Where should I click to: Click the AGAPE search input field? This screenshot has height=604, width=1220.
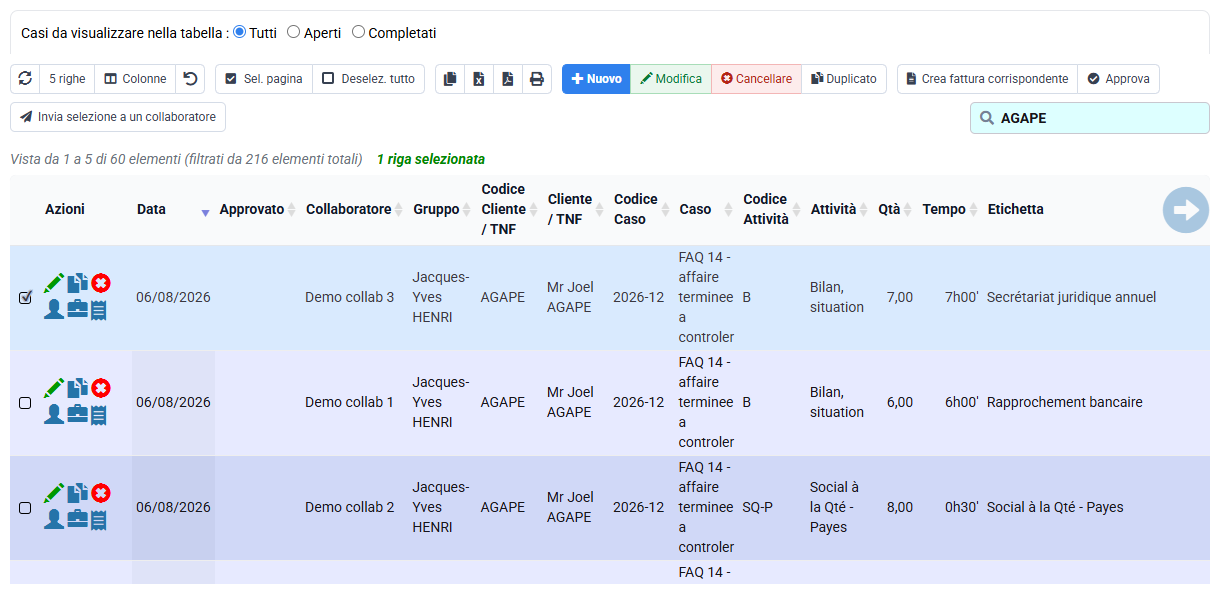coord(1090,118)
